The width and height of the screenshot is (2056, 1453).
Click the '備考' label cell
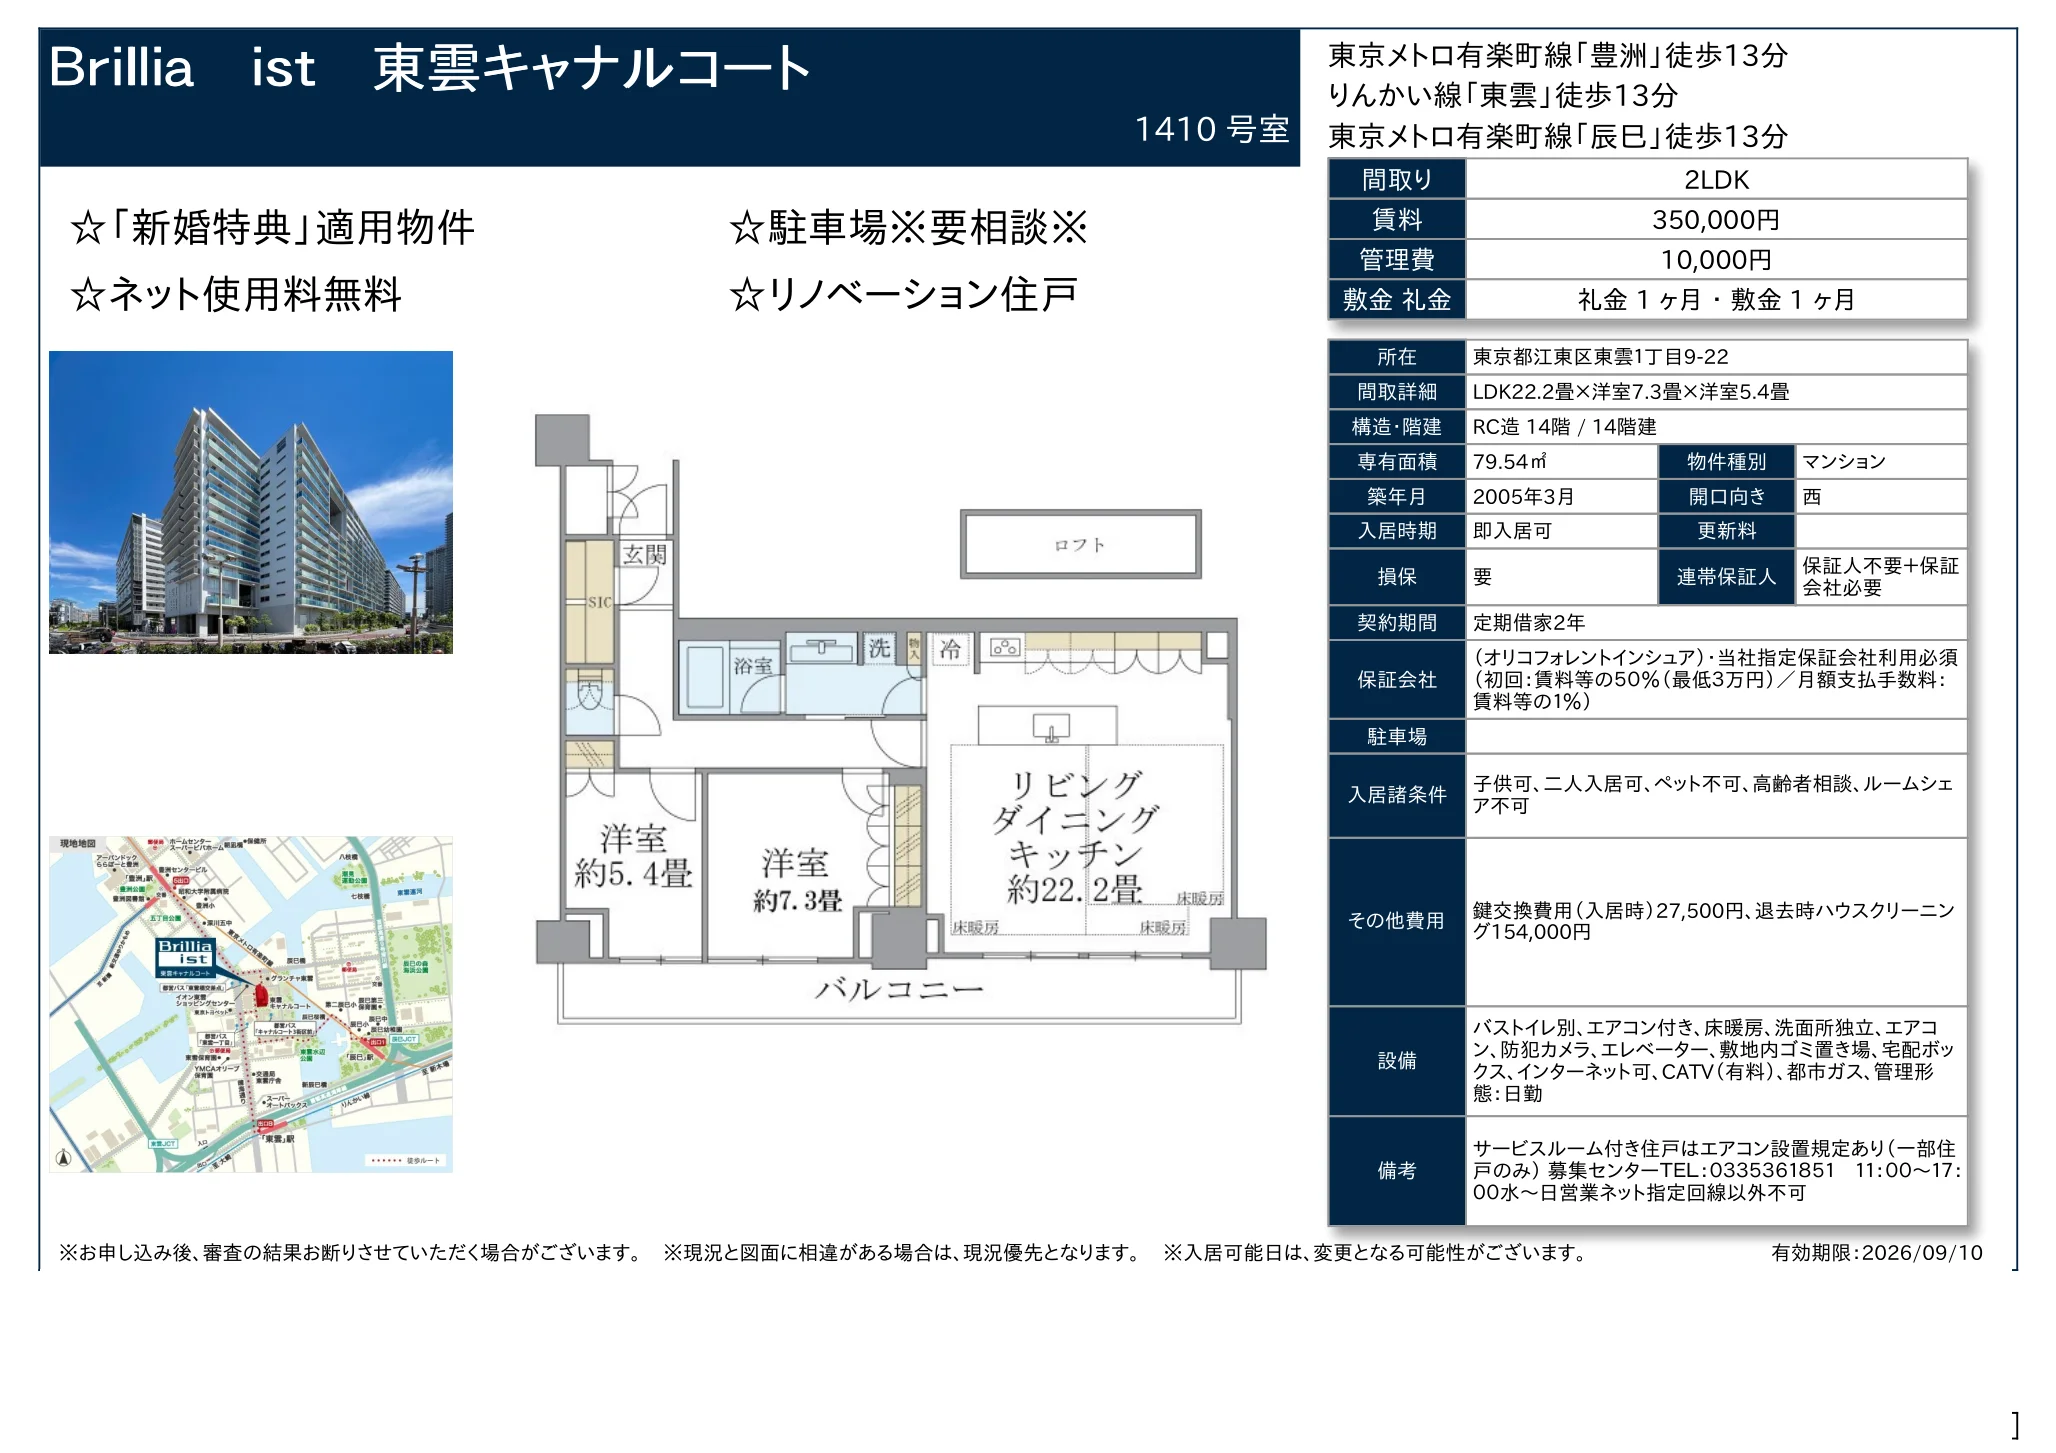pyautogui.click(x=1397, y=1171)
